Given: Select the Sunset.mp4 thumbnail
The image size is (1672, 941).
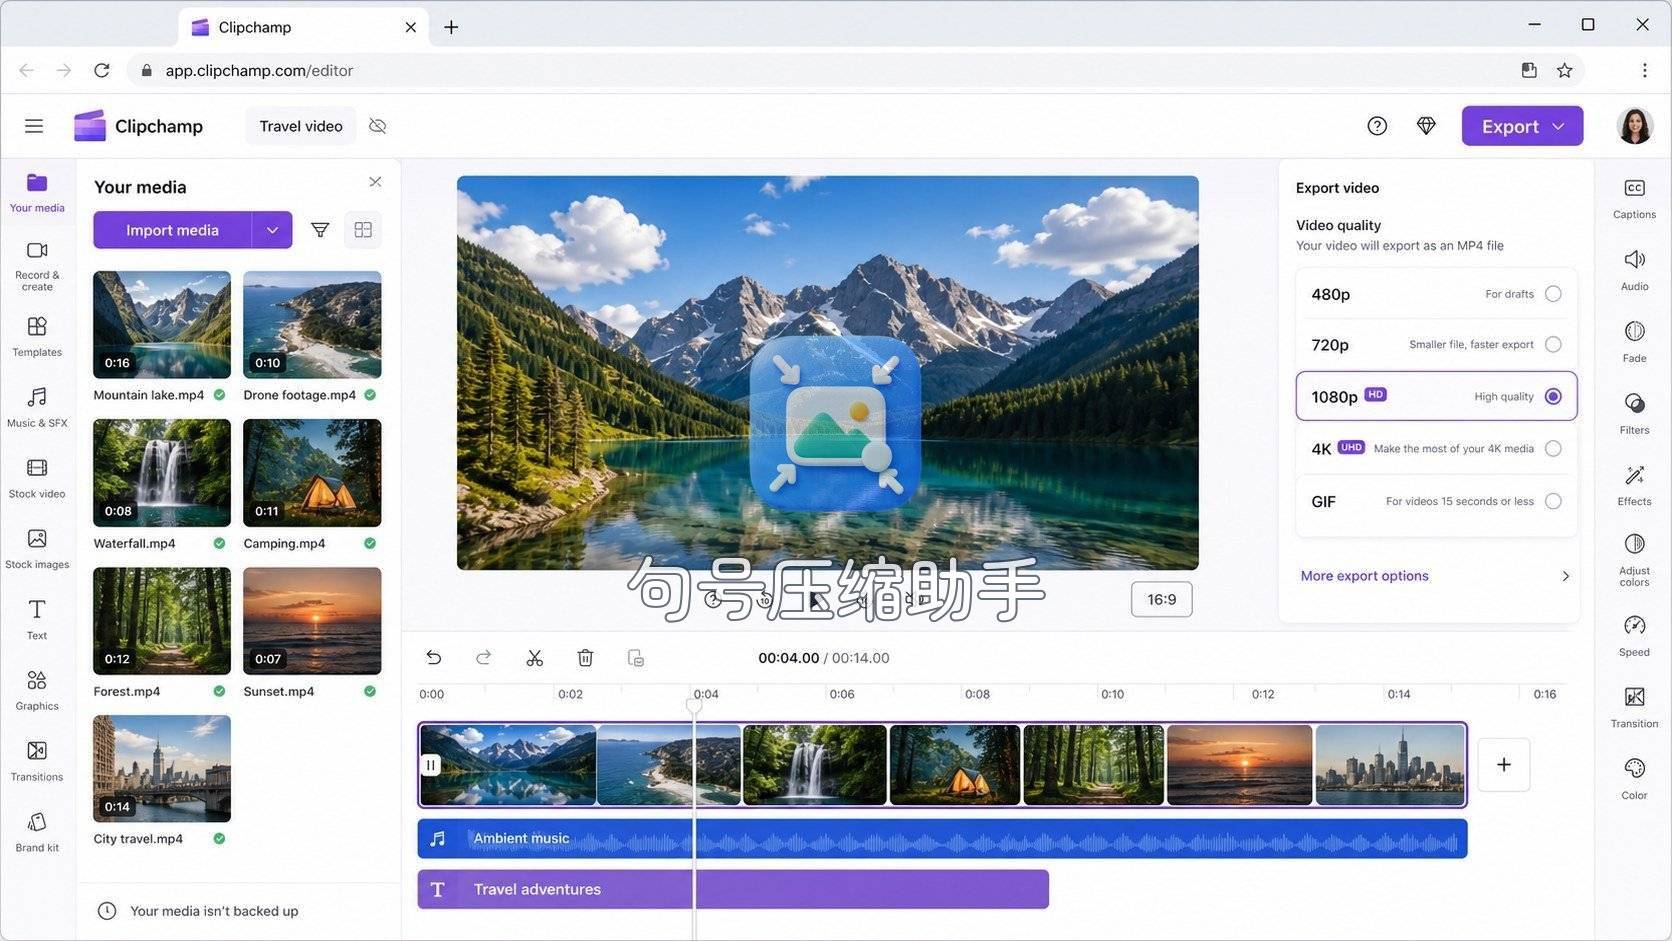Looking at the screenshot, I should (312, 621).
